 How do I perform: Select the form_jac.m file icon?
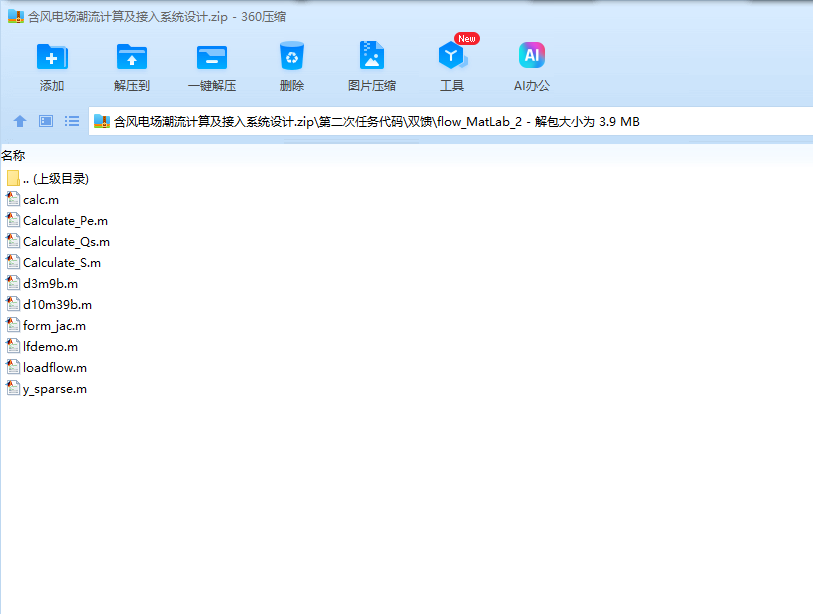pyautogui.click(x=13, y=325)
